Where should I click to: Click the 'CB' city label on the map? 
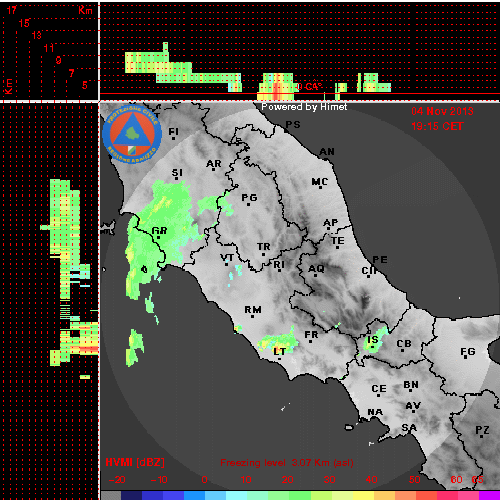click(404, 344)
